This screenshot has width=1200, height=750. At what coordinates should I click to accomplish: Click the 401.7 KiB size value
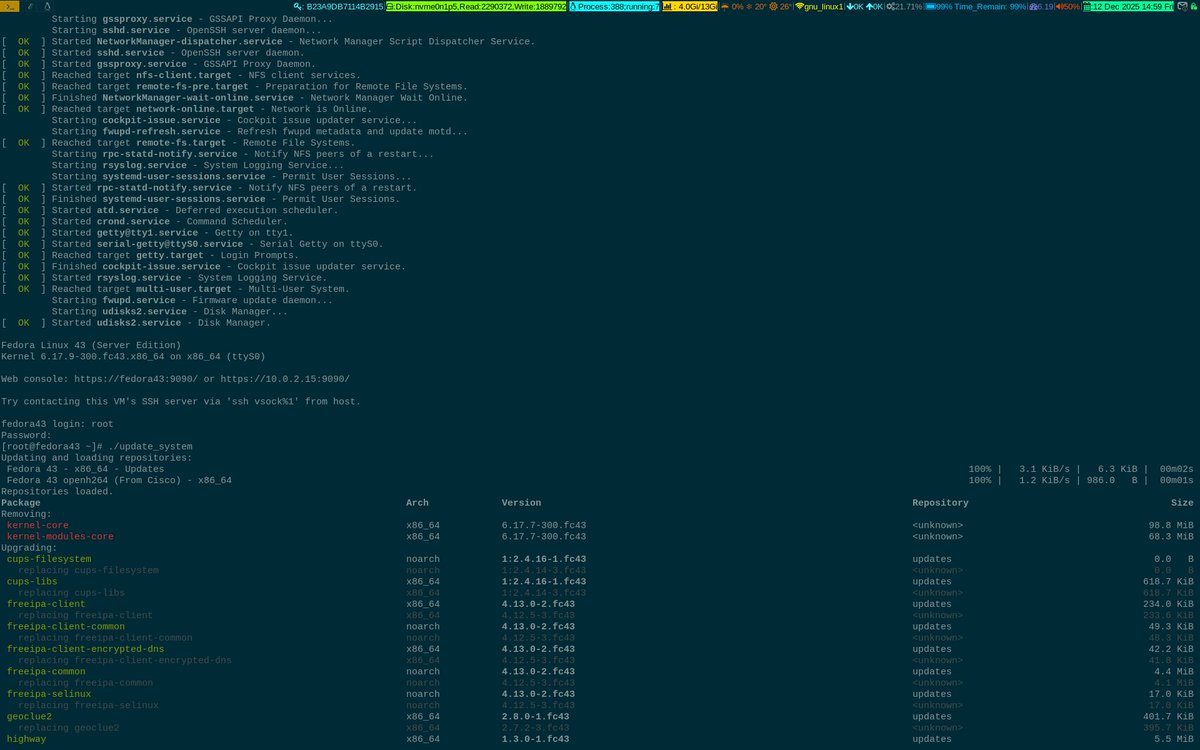tap(1168, 716)
